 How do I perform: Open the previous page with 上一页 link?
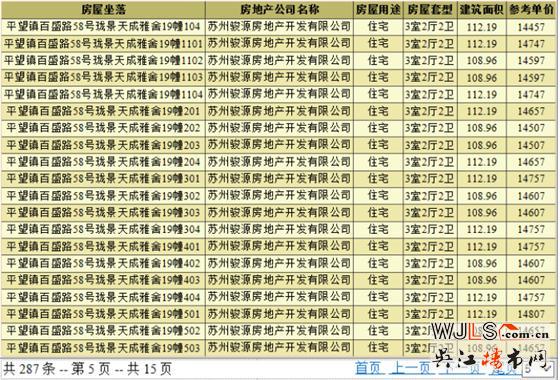(411, 368)
